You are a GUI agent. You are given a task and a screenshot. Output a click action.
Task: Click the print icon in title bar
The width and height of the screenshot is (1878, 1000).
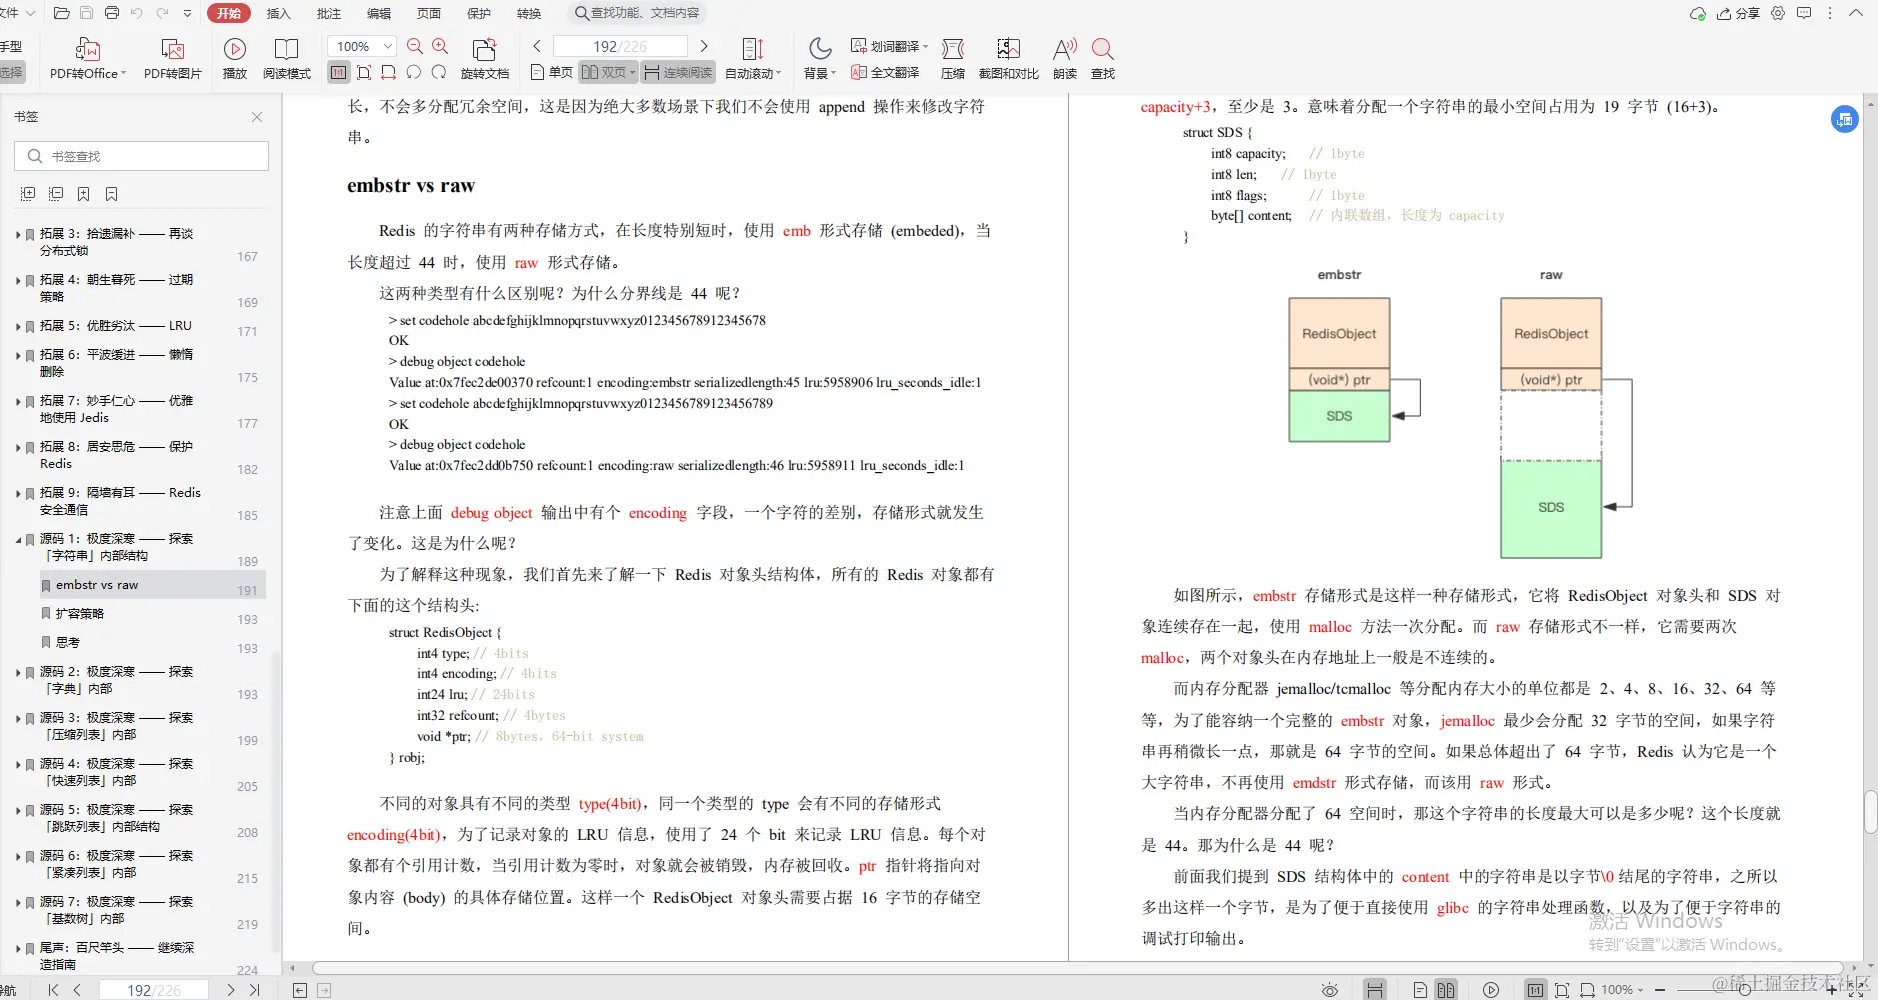(112, 13)
